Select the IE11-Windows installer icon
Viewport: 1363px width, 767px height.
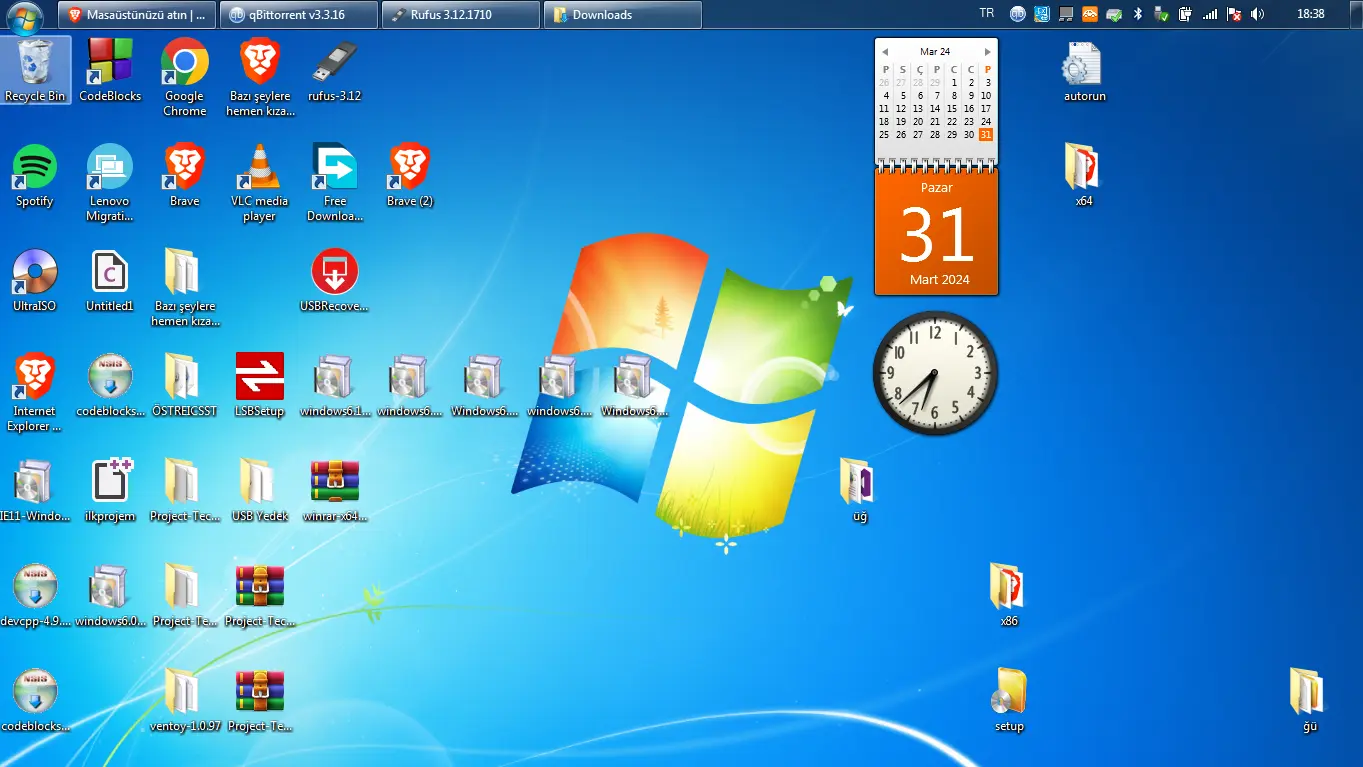click(x=35, y=490)
